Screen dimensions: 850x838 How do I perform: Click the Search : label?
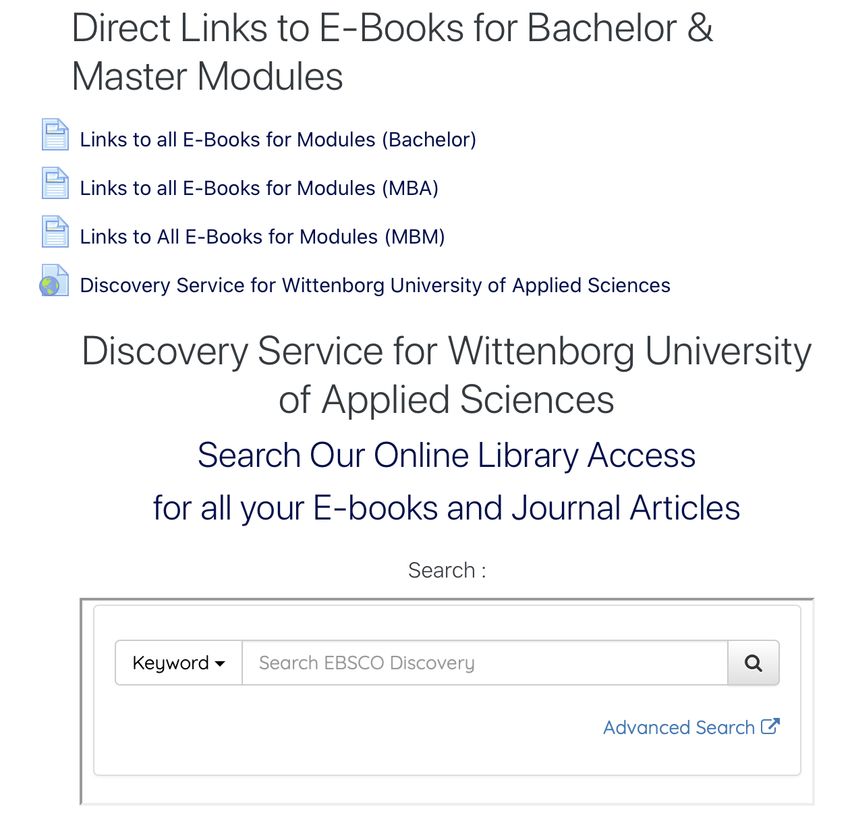447,570
